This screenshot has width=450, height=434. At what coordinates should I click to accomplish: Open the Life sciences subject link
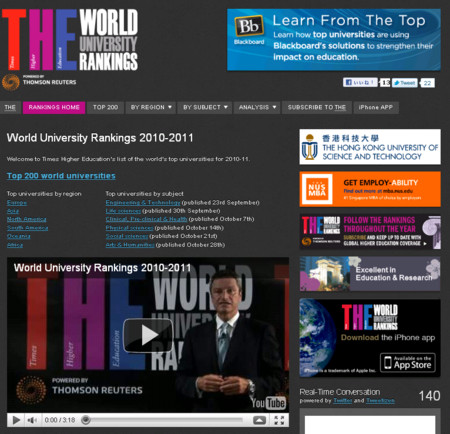click(x=123, y=211)
